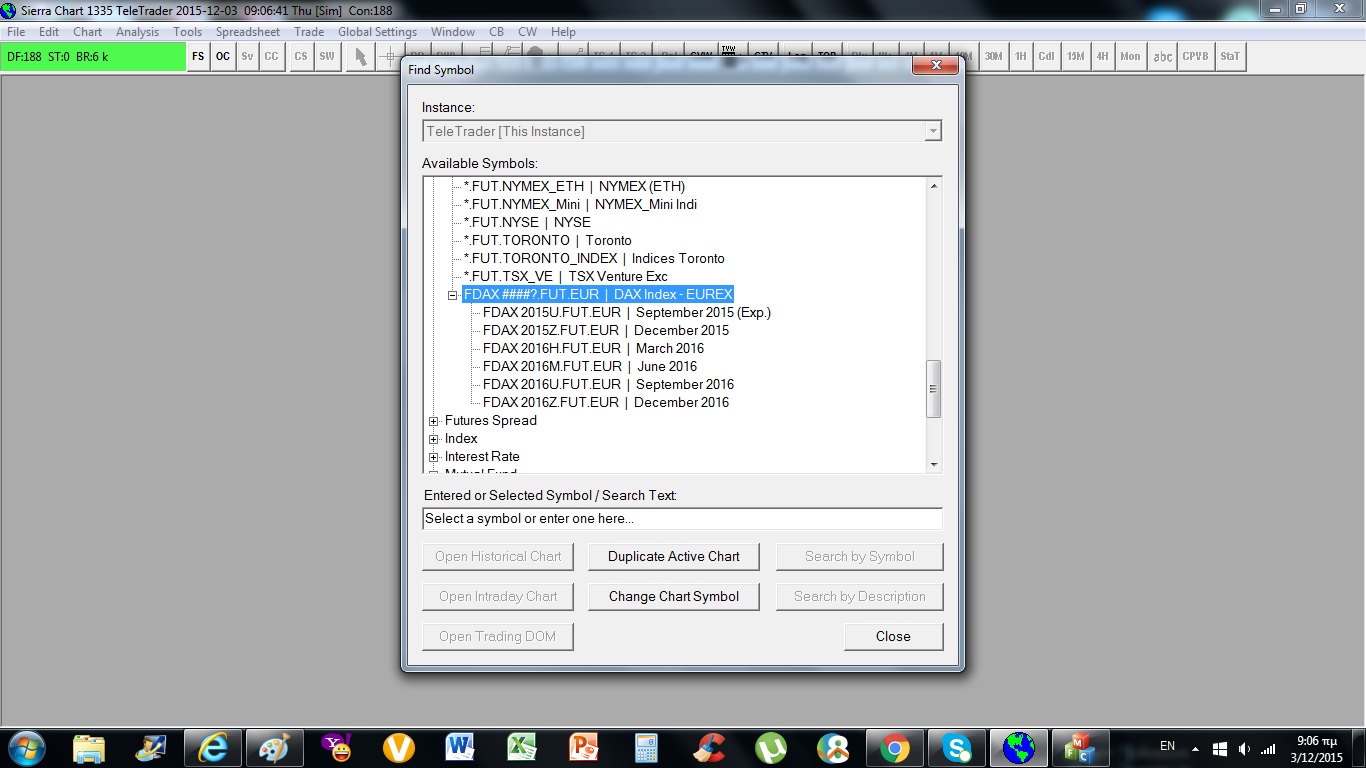Click the Mon toolbar button

[x=1130, y=57]
